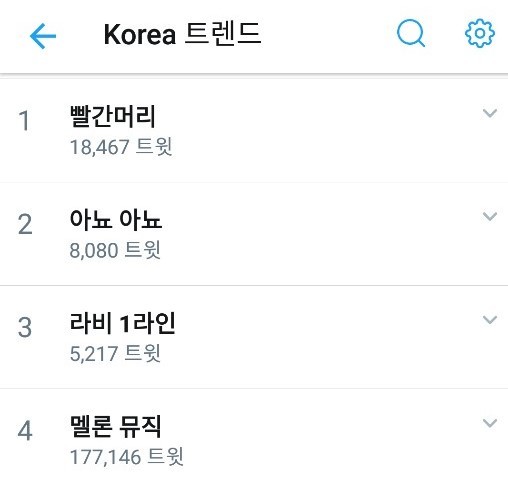This screenshot has width=508, height=478.
Task: Select the rank 4 trend number
Action: click(25, 431)
